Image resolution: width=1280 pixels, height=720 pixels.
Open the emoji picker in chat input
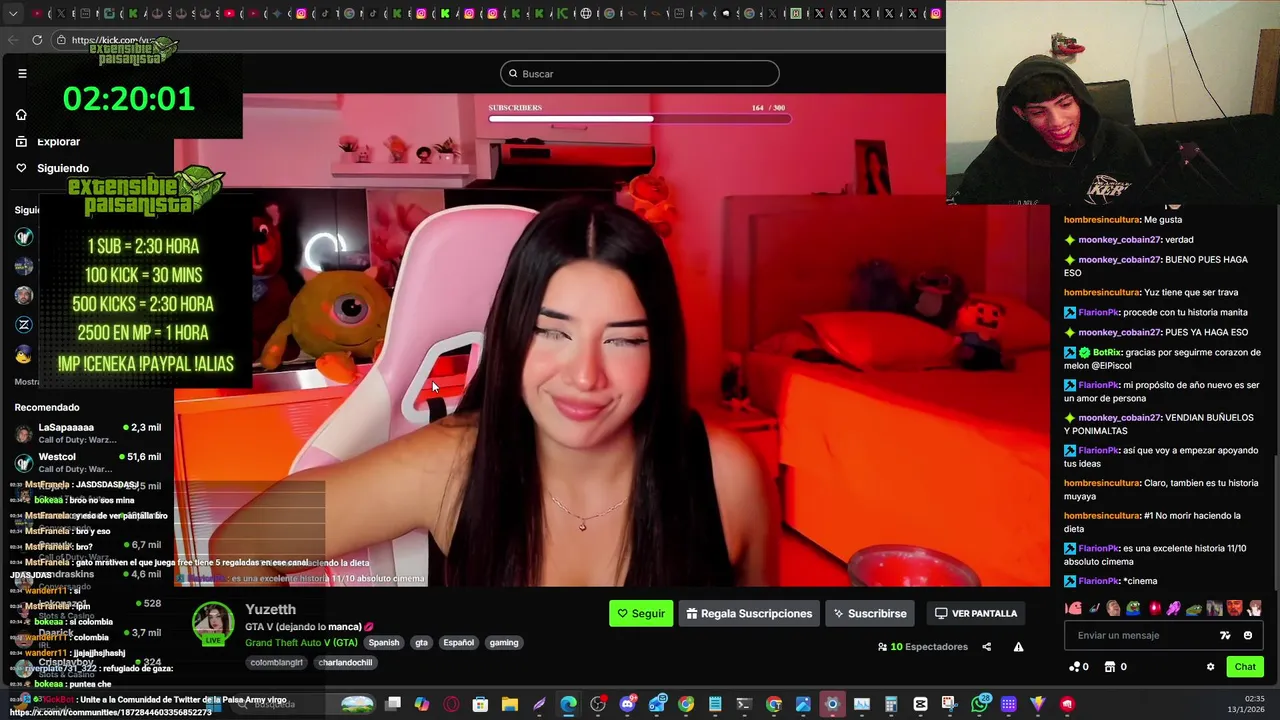(x=1248, y=635)
